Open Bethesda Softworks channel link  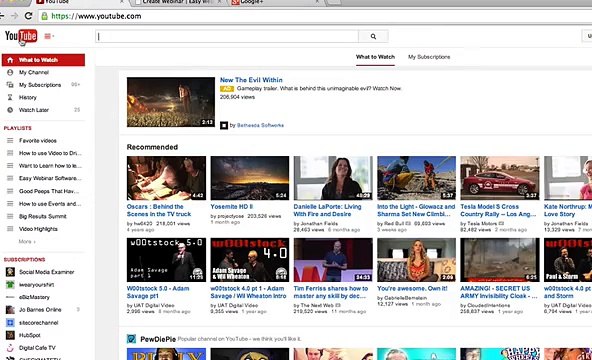click(260, 125)
